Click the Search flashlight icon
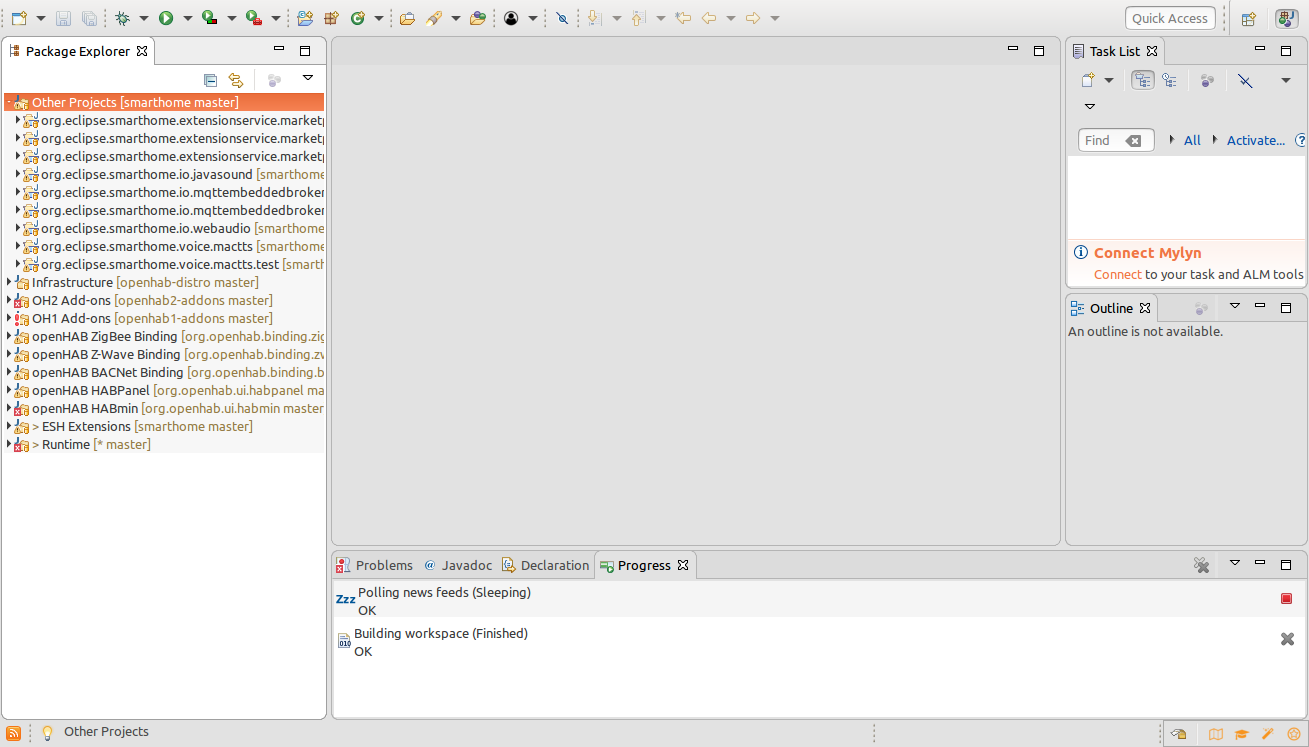1309x747 pixels. [434, 18]
